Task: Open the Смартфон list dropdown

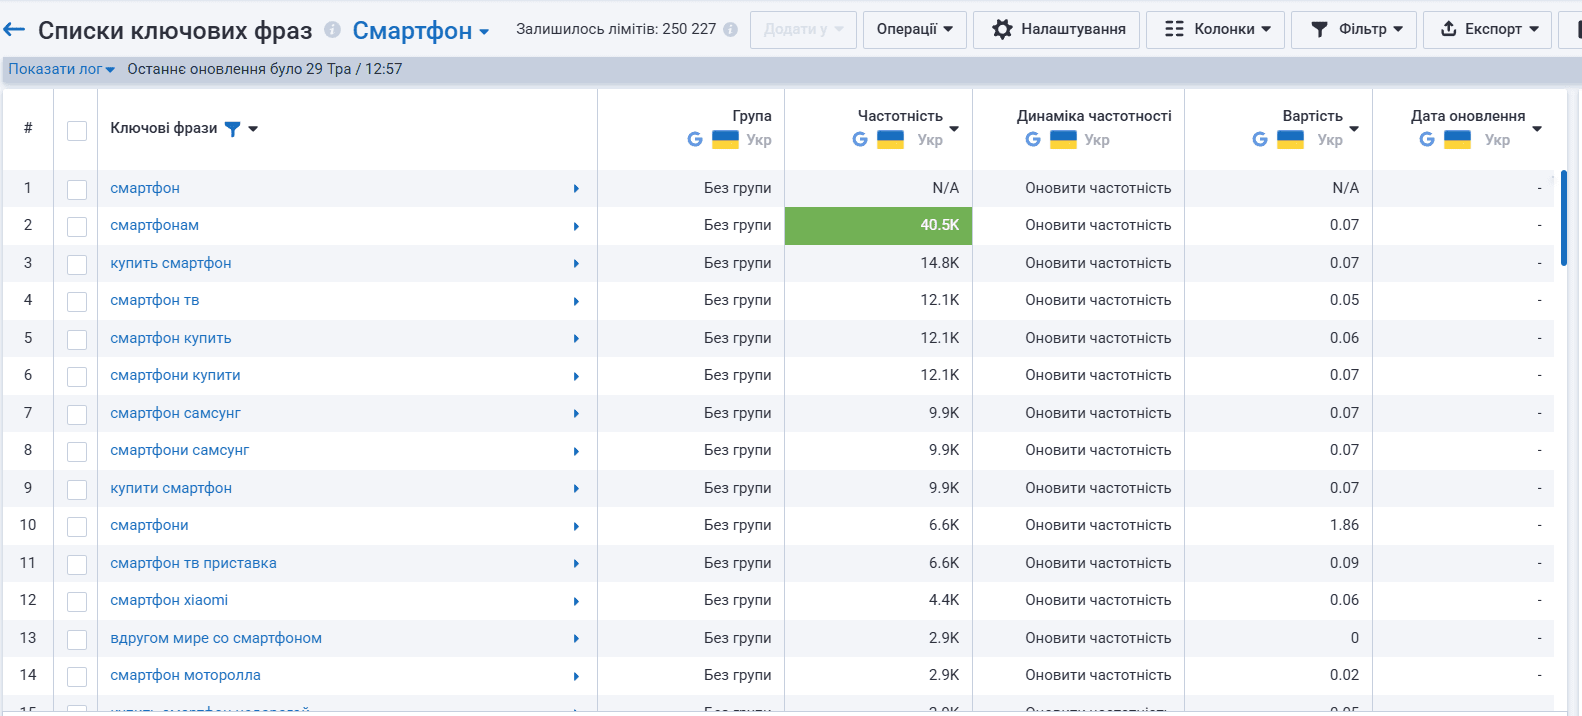Action: (x=421, y=31)
